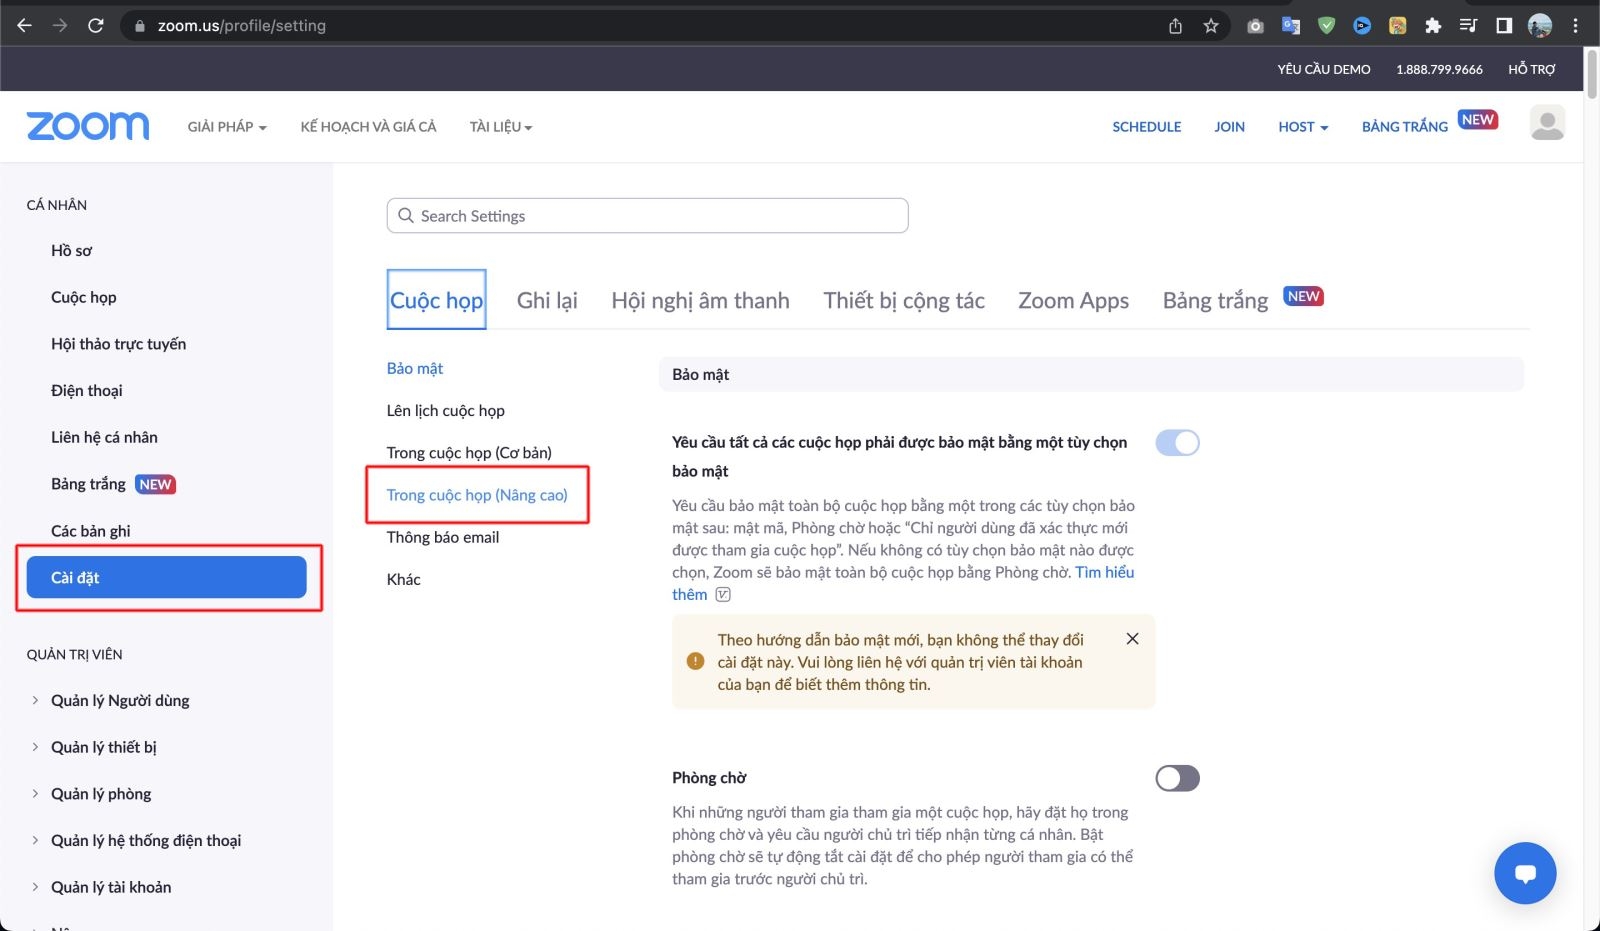The width and height of the screenshot is (1600, 931).
Task: Click the magnifier icon in Search Settings
Action: pos(405,216)
